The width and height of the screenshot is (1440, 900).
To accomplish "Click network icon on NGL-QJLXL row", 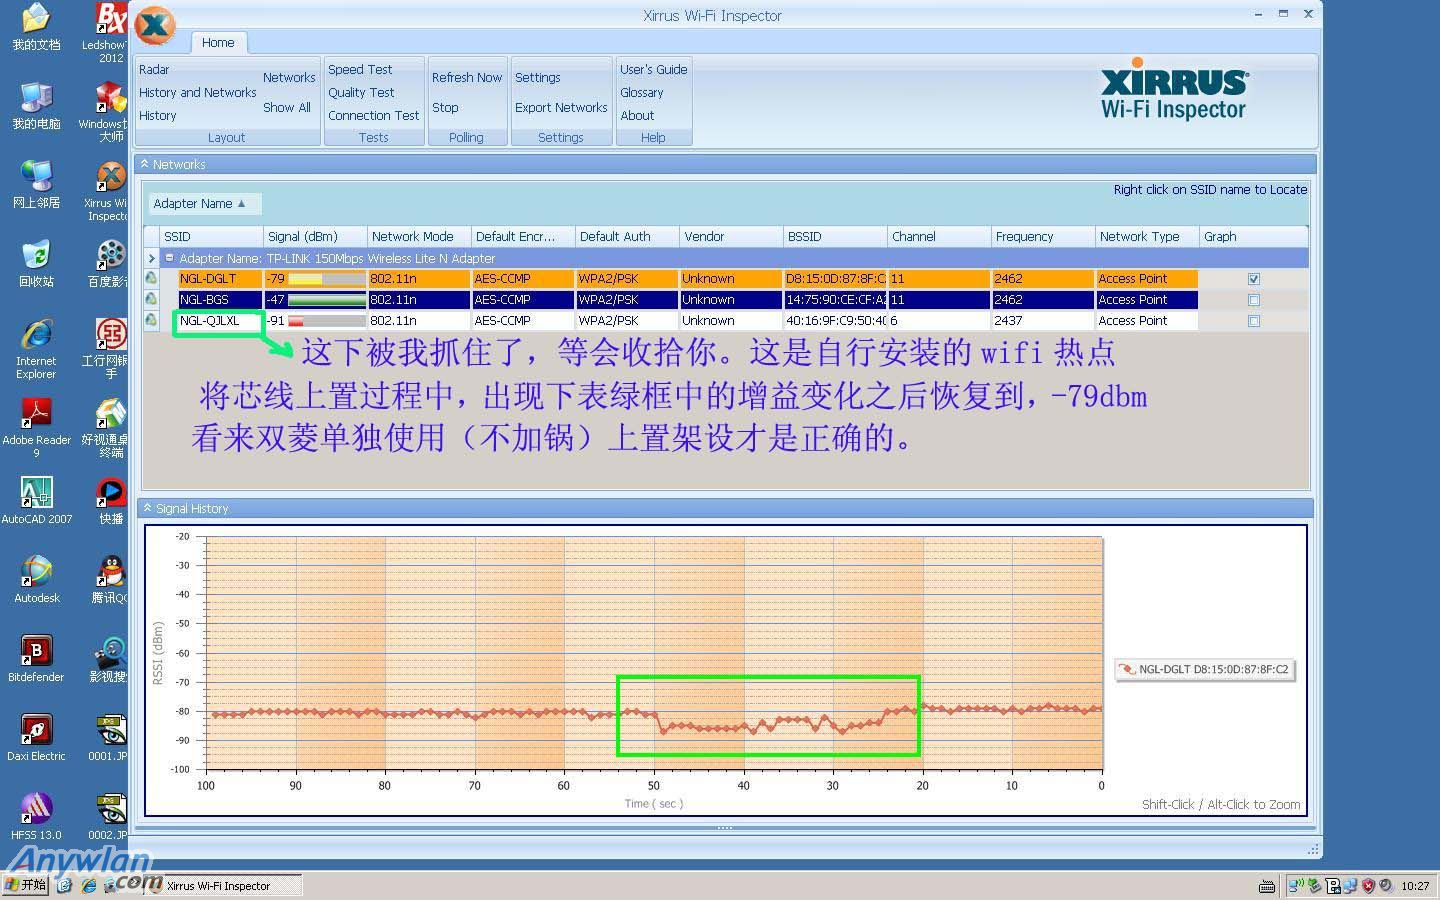I will tap(151, 320).
